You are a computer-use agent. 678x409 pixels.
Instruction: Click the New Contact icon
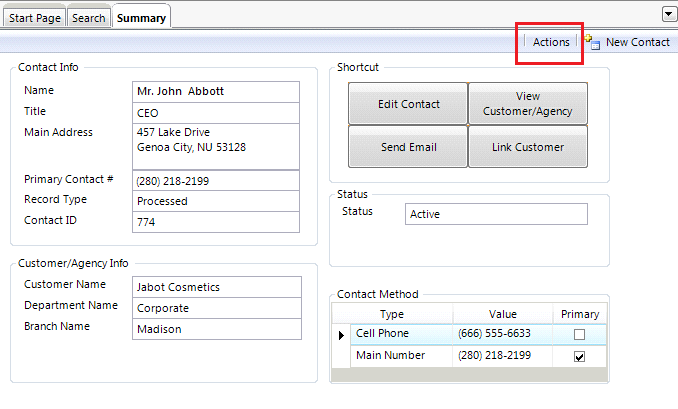[x=592, y=42]
